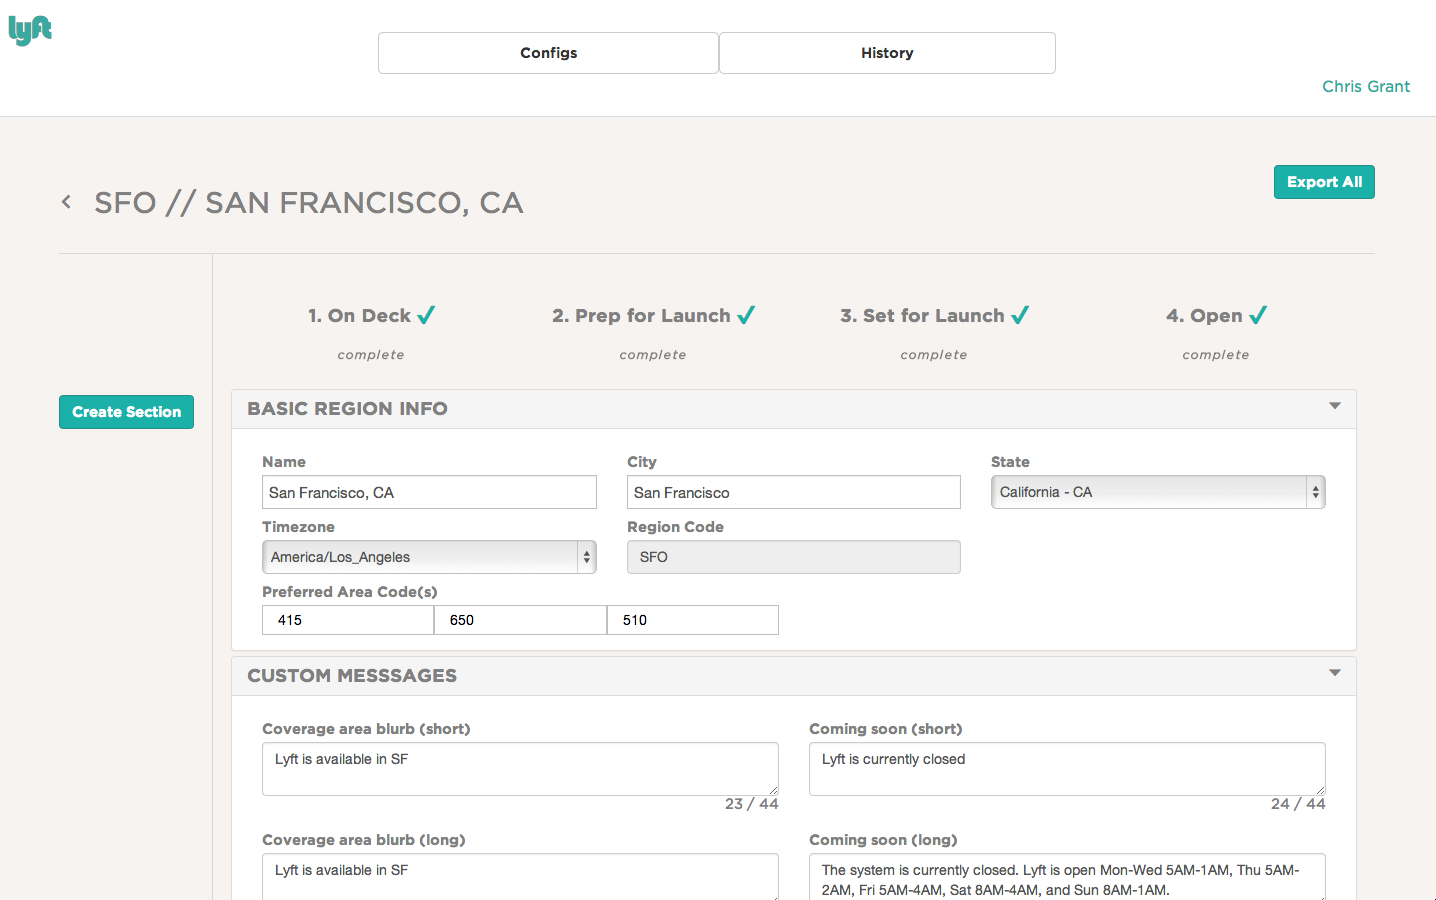
Task: Click the State label
Action: (1010, 462)
